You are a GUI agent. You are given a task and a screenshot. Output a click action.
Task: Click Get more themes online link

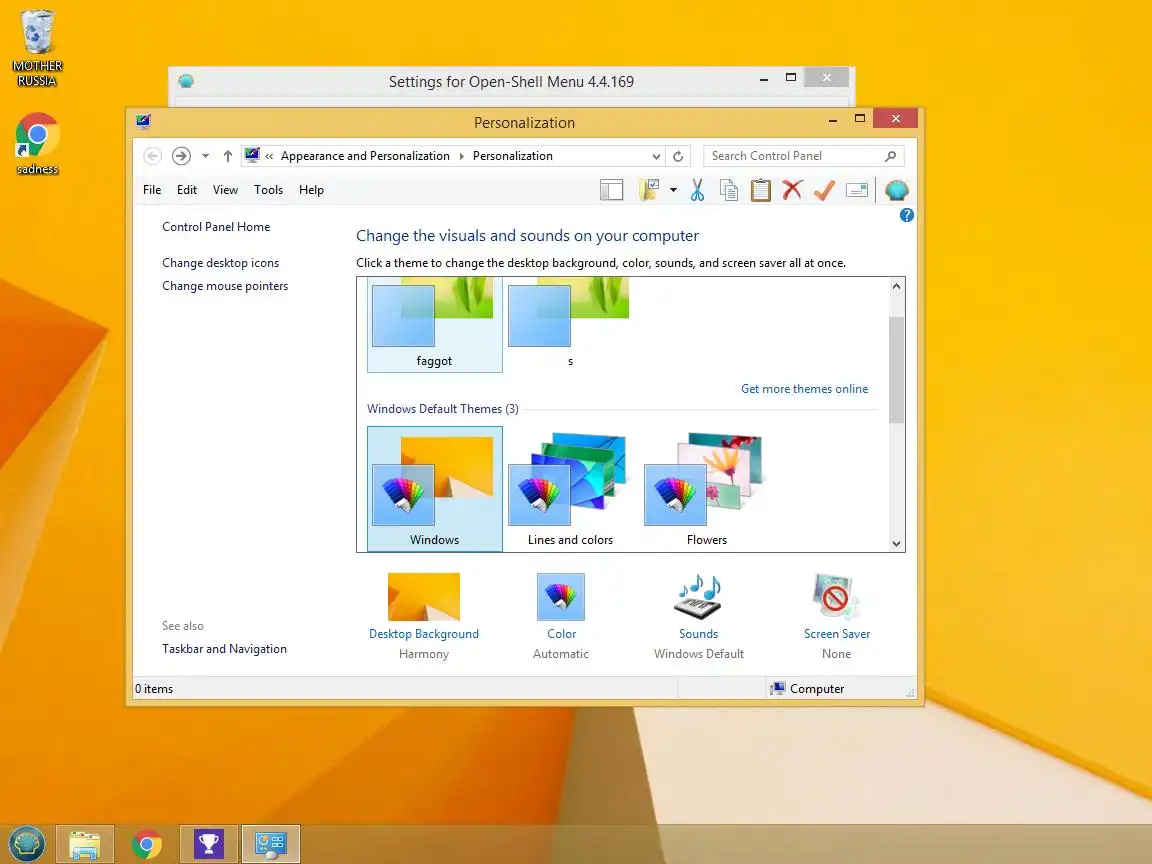[x=804, y=389]
